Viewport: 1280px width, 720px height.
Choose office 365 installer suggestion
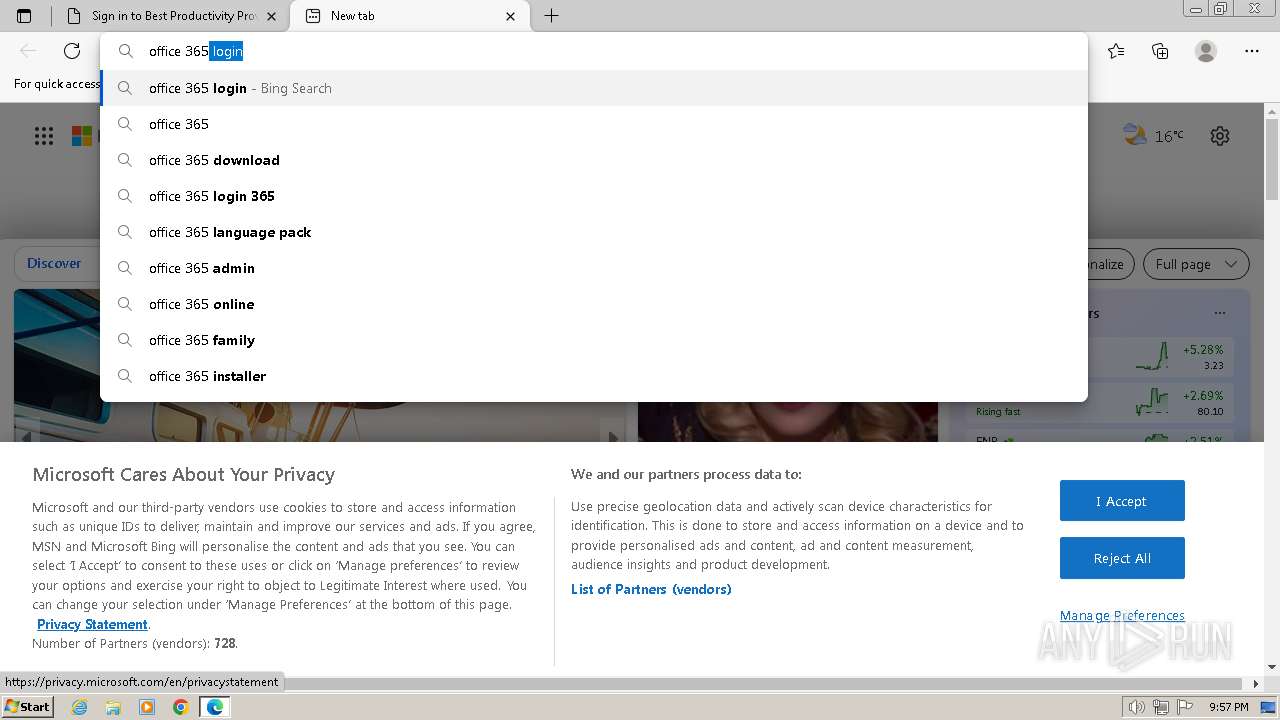point(593,376)
